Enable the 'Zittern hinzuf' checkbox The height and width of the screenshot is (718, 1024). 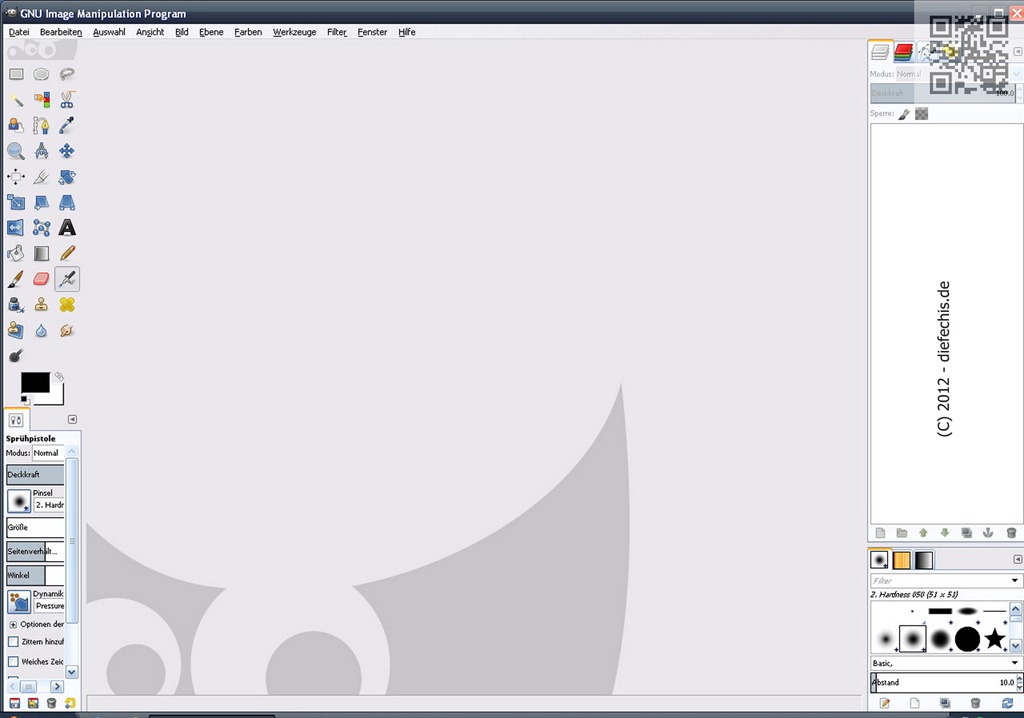pos(13,642)
